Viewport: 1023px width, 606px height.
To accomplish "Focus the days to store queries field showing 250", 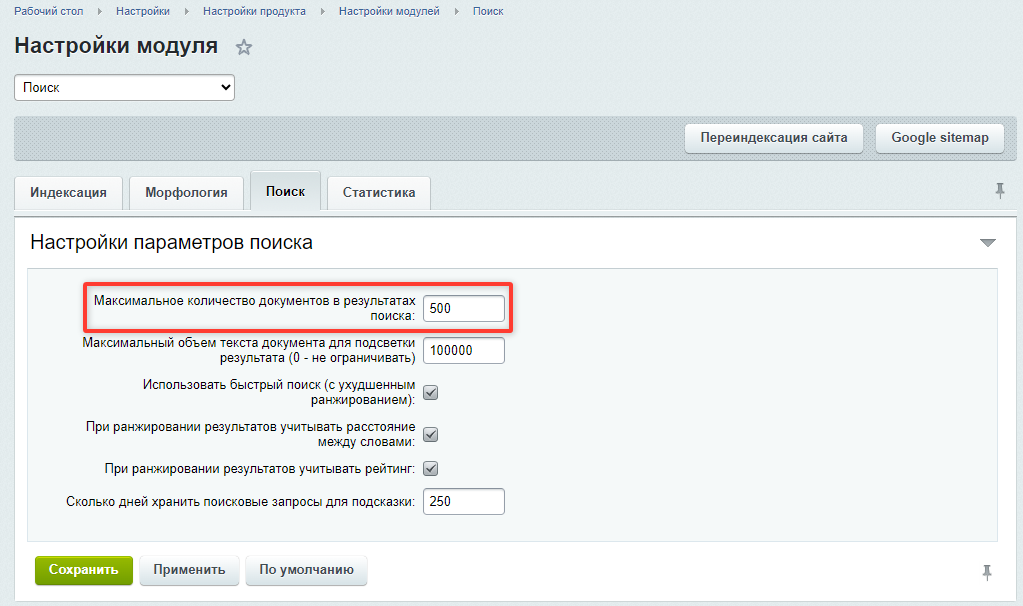I will pyautogui.click(x=464, y=501).
